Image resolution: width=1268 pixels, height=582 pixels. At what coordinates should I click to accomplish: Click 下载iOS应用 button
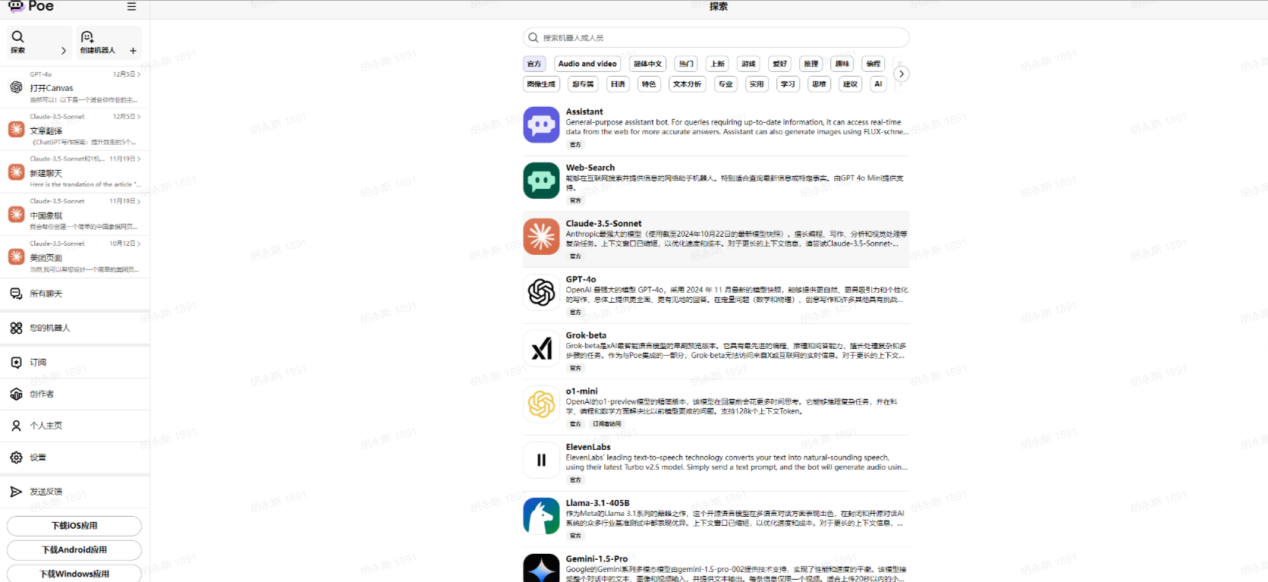[74, 526]
